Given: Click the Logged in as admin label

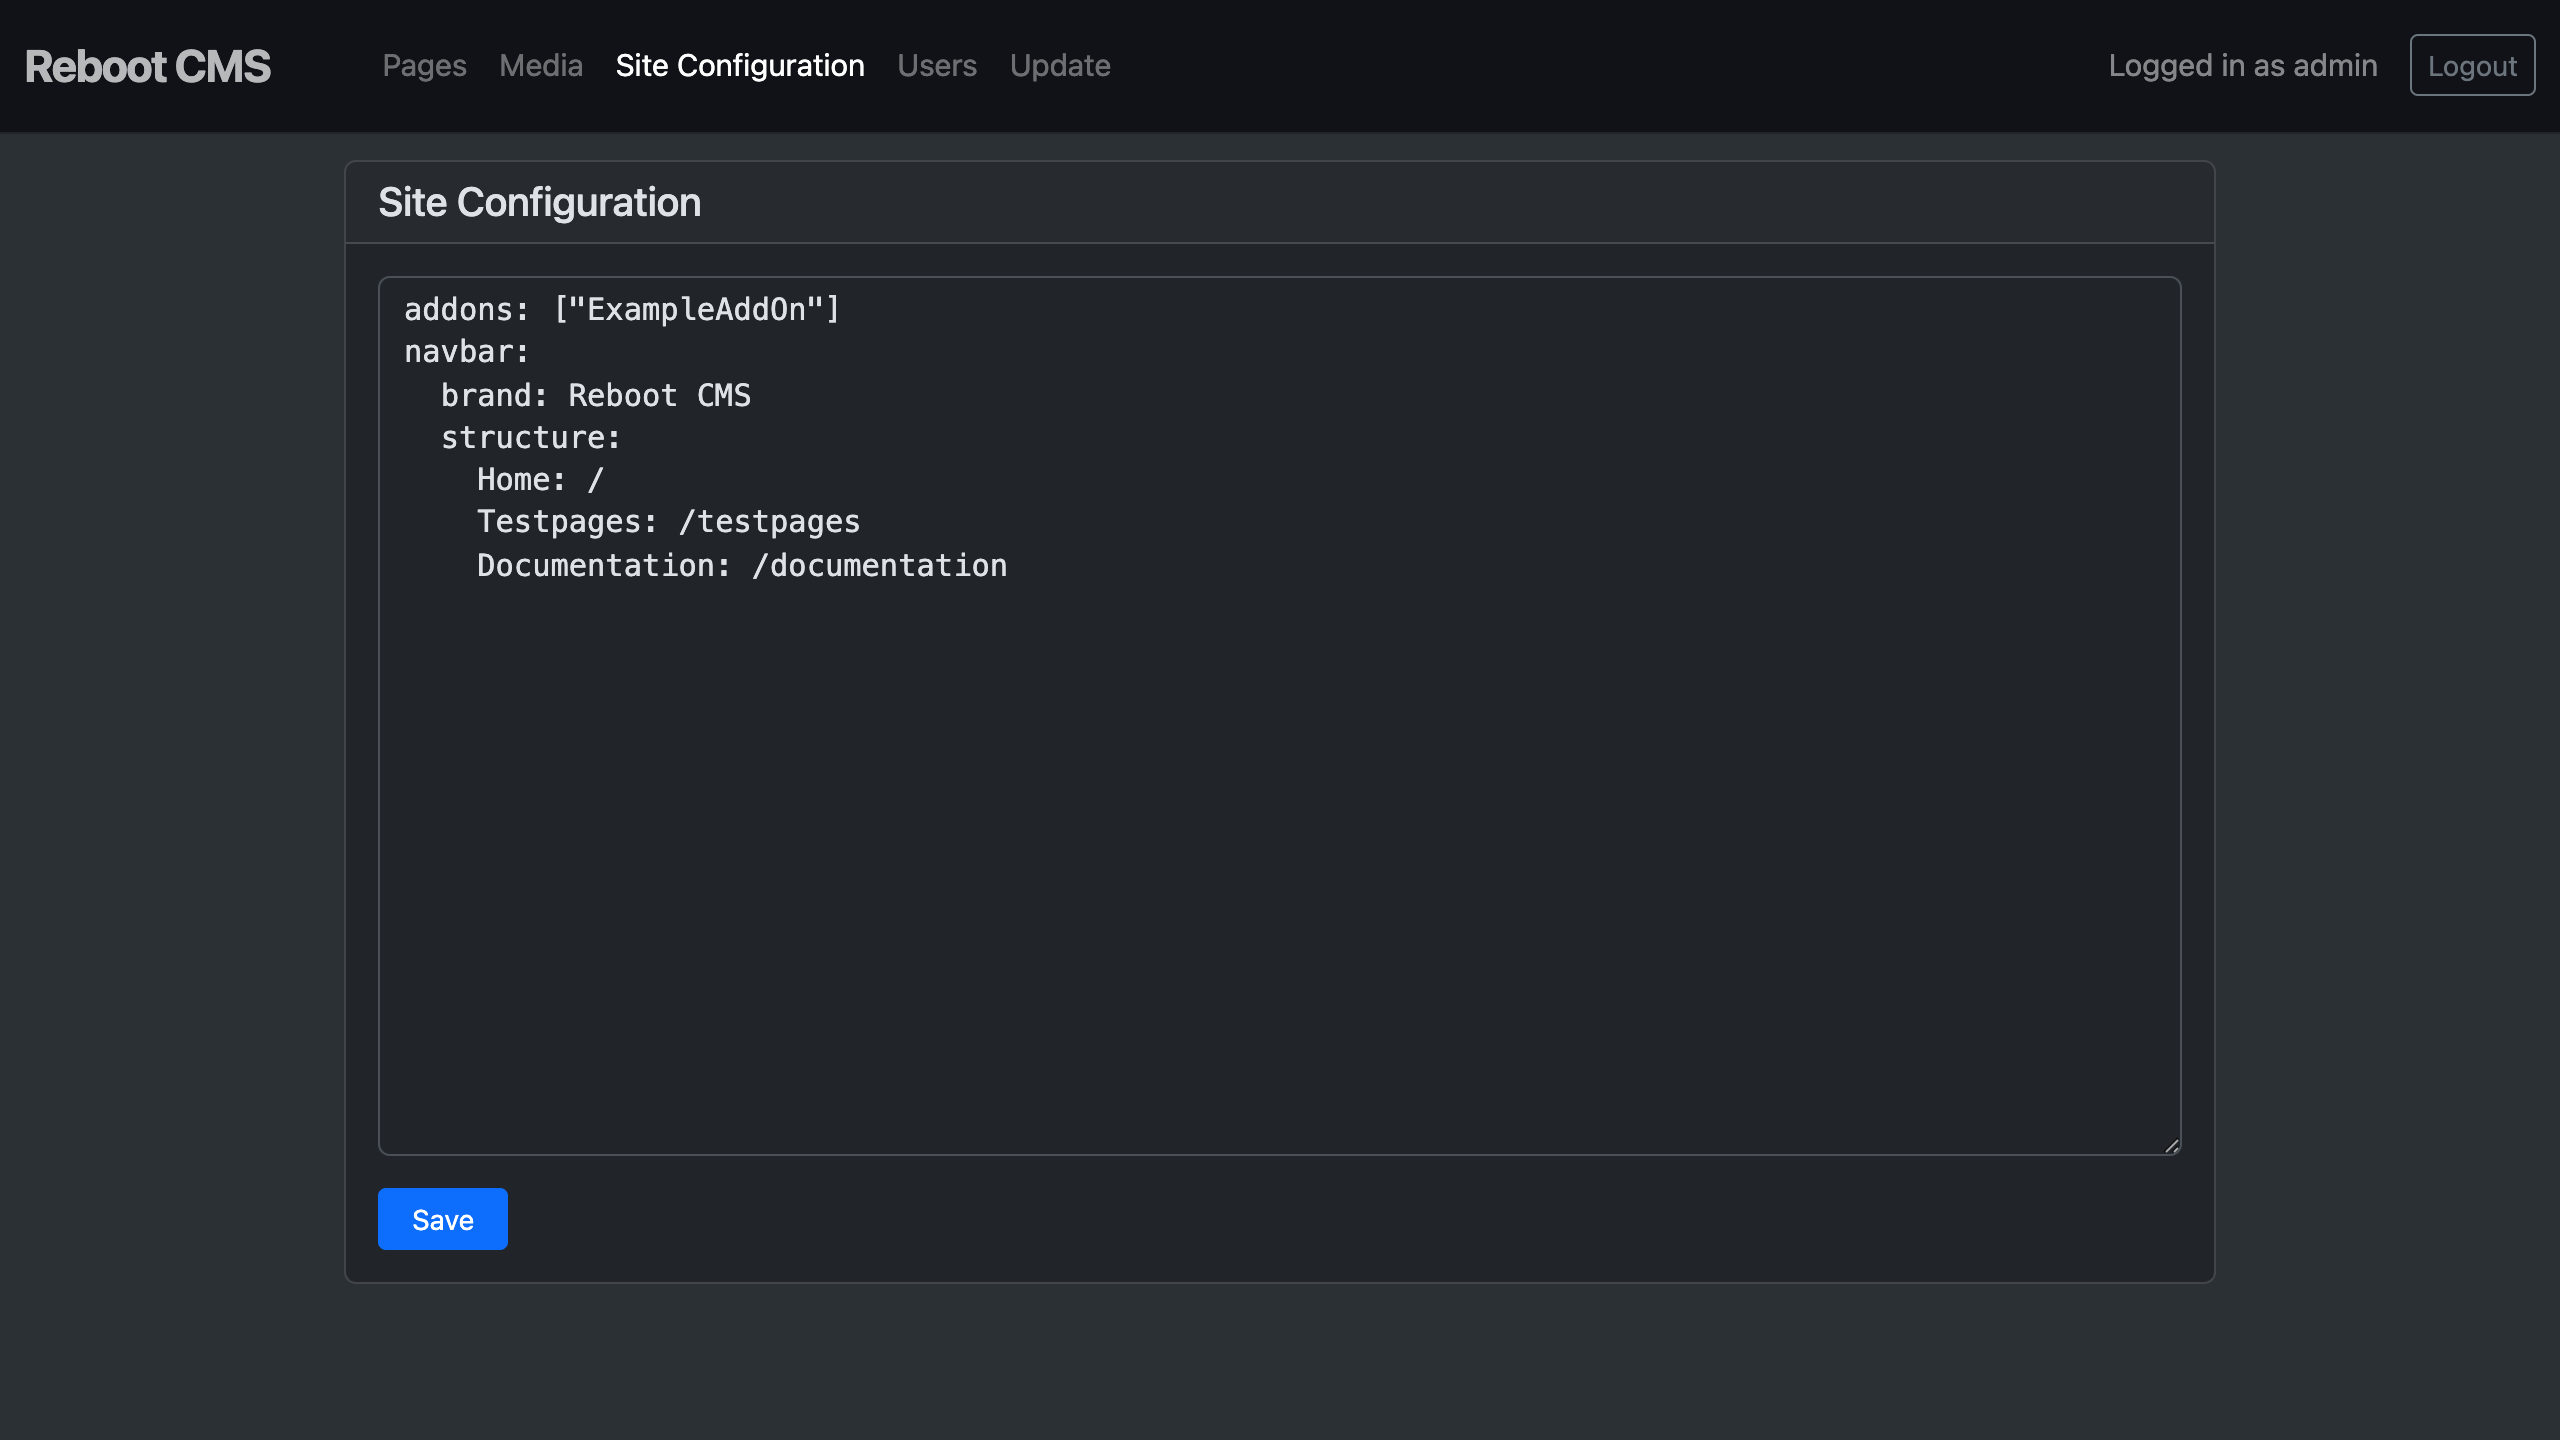Looking at the screenshot, I should 2242,66.
